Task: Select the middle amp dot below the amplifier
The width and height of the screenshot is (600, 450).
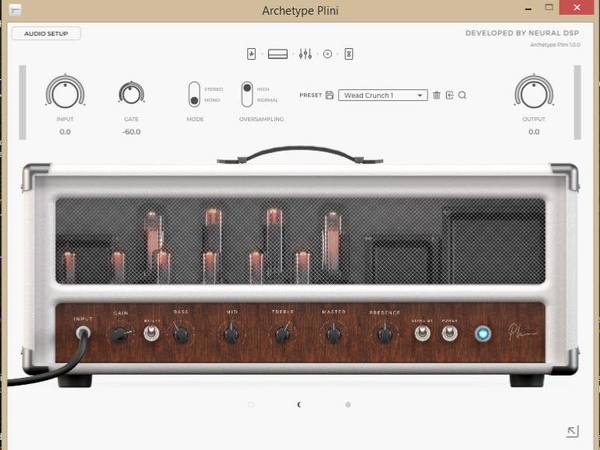Action: point(299,404)
